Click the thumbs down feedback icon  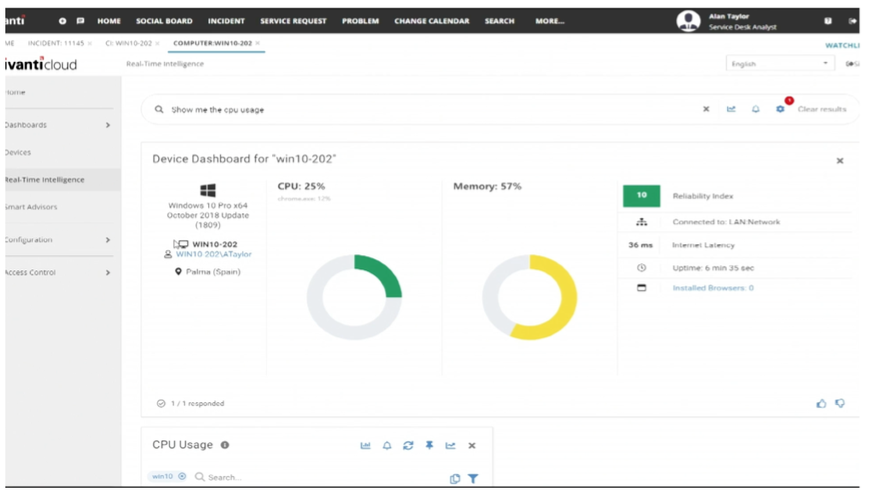[840, 403]
